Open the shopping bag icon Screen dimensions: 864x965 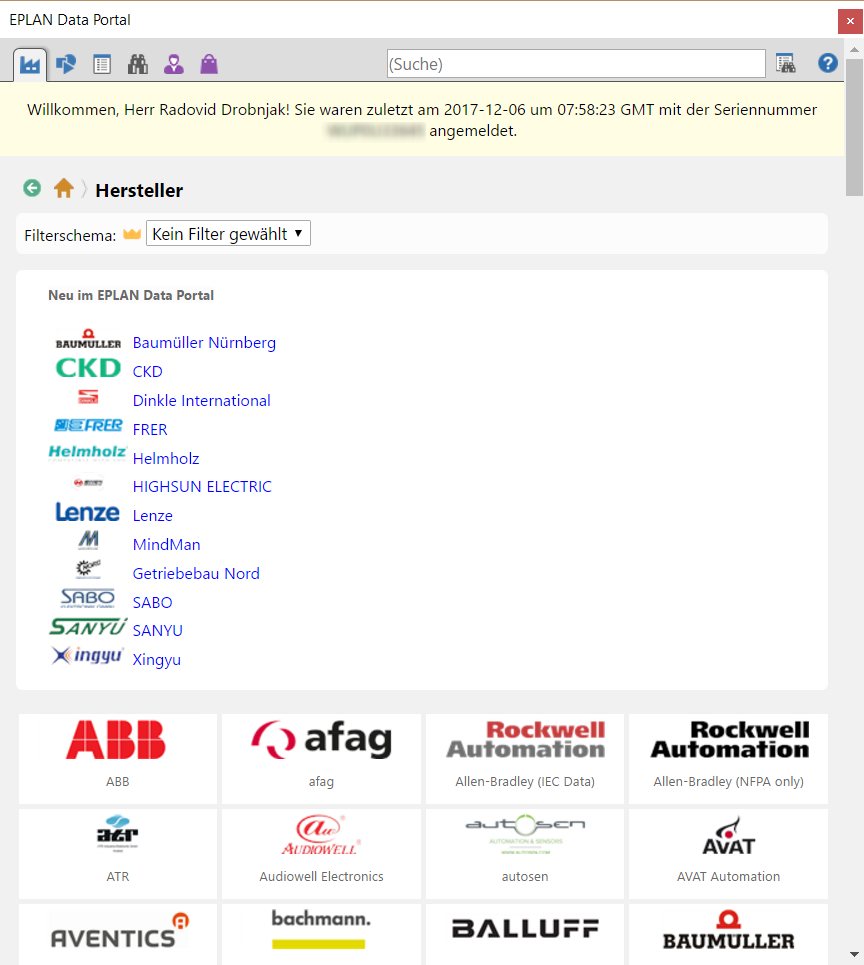[x=208, y=63]
